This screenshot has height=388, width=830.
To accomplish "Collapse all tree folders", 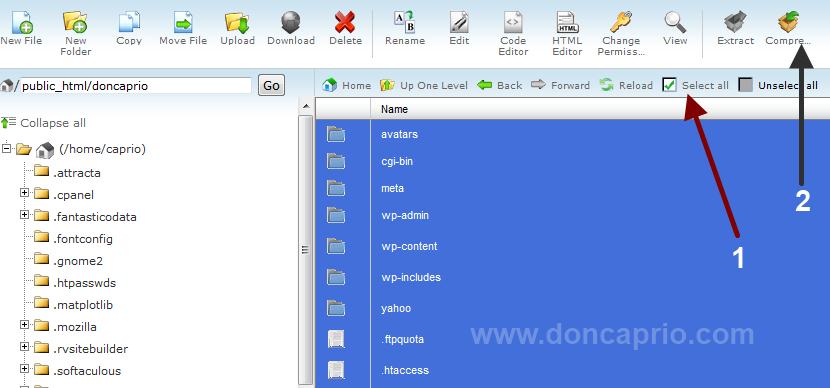I will pos(43,123).
